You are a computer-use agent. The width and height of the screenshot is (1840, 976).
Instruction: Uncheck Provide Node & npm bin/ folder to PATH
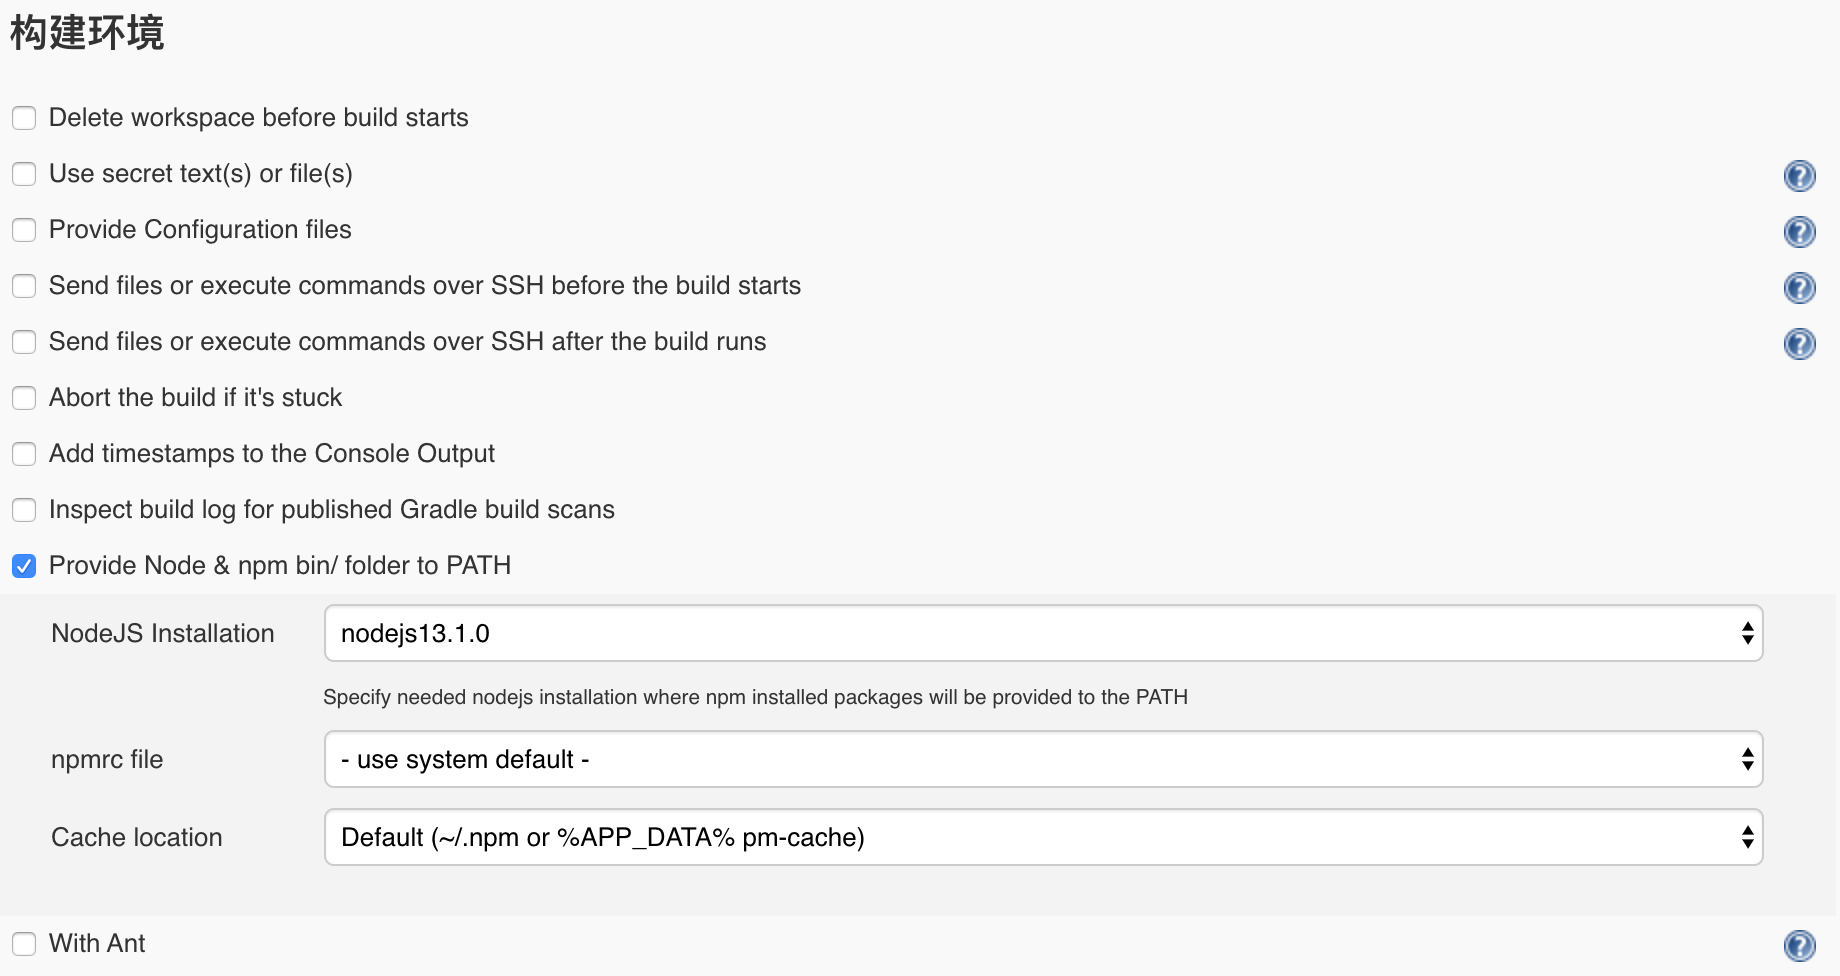tap(24, 566)
